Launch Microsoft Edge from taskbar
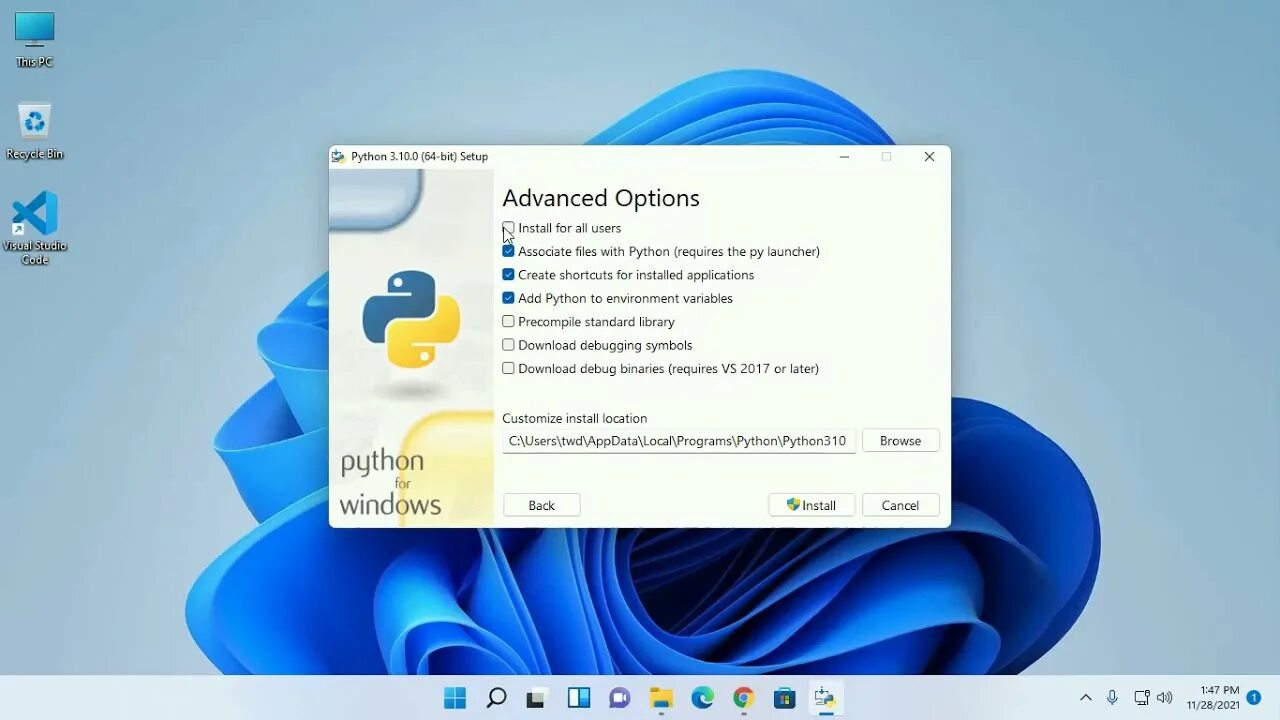This screenshot has width=1280, height=720. (703, 697)
